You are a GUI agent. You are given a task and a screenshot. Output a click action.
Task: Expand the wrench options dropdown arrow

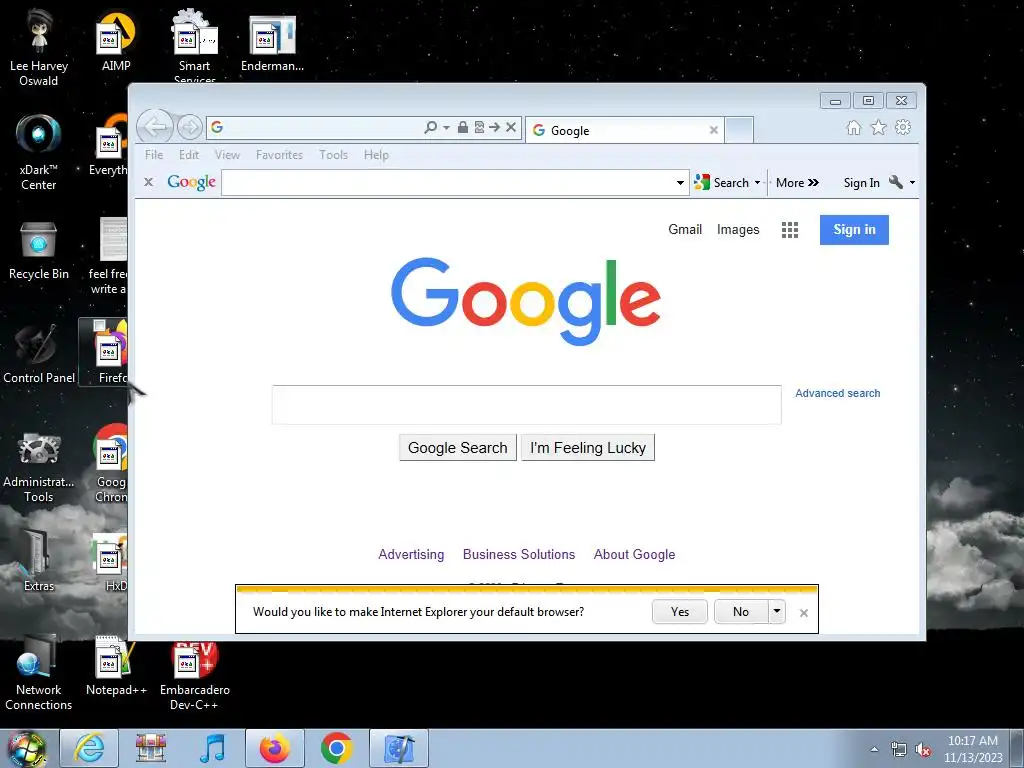tap(912, 183)
